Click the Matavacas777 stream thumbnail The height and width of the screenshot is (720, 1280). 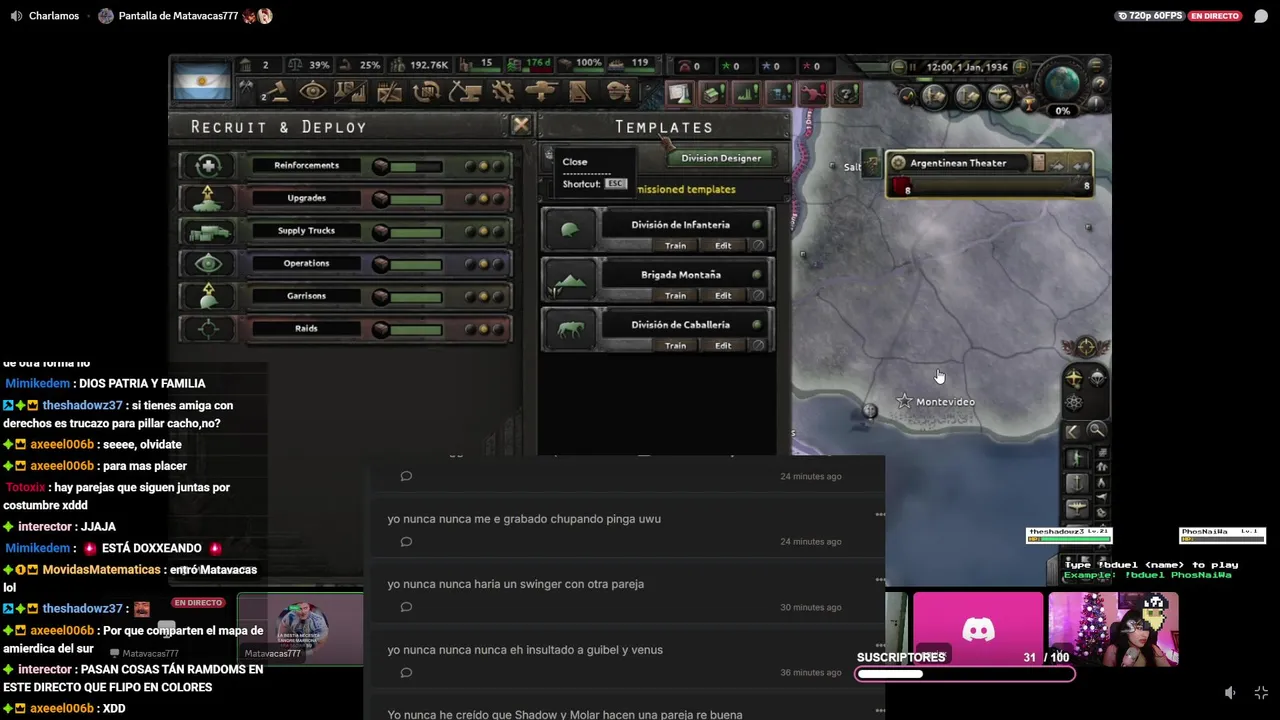(301, 629)
